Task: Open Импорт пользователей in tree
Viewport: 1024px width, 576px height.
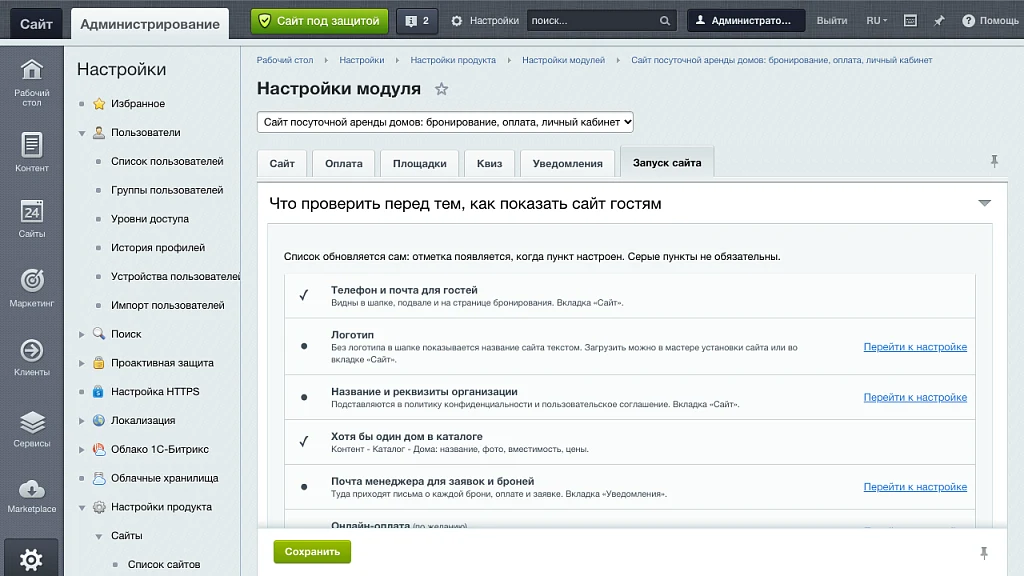Action: tap(168, 305)
